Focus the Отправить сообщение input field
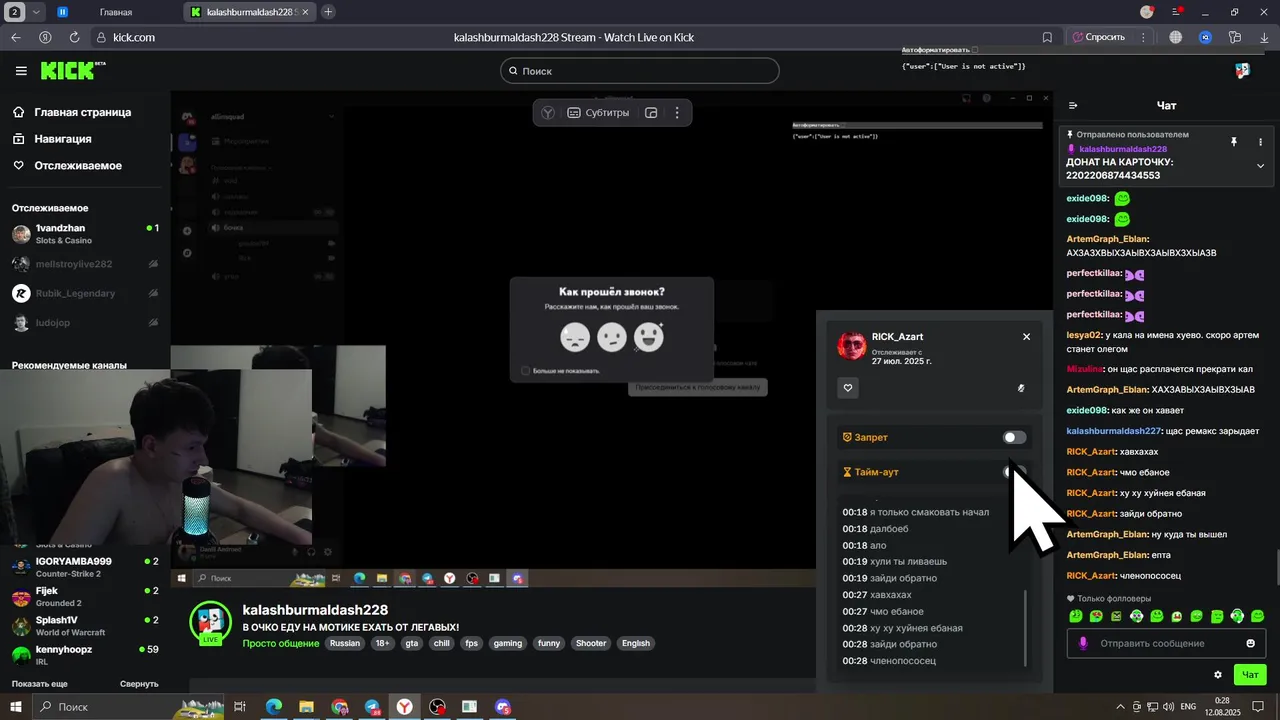 (1167, 643)
